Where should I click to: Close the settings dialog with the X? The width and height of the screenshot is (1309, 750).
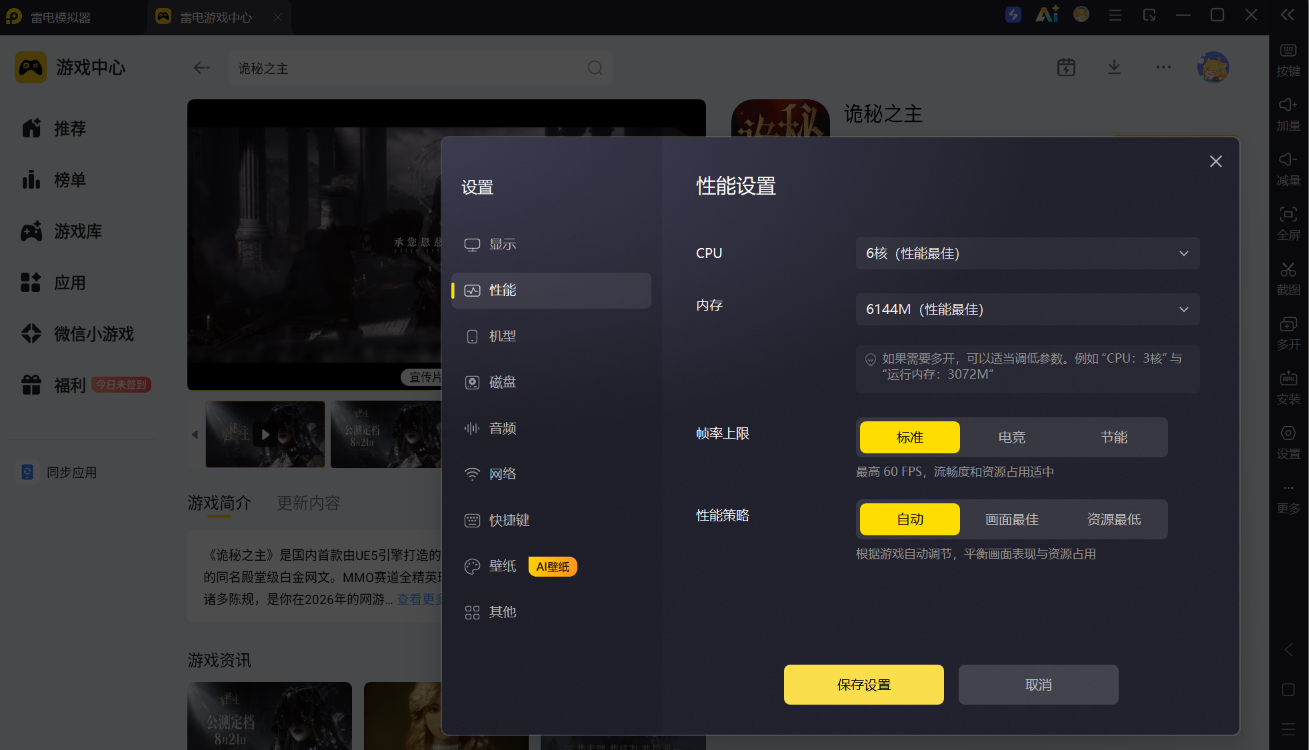pyautogui.click(x=1216, y=161)
